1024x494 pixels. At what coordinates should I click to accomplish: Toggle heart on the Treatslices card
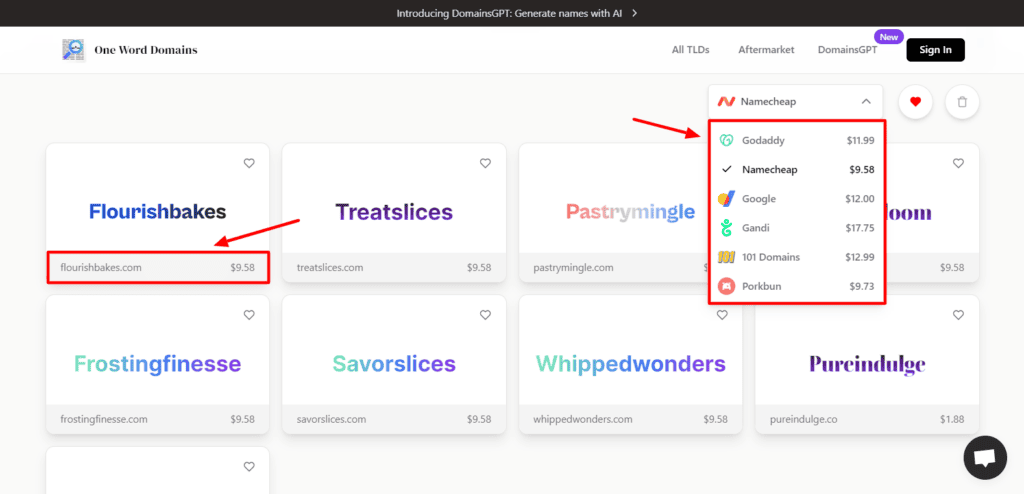click(485, 163)
